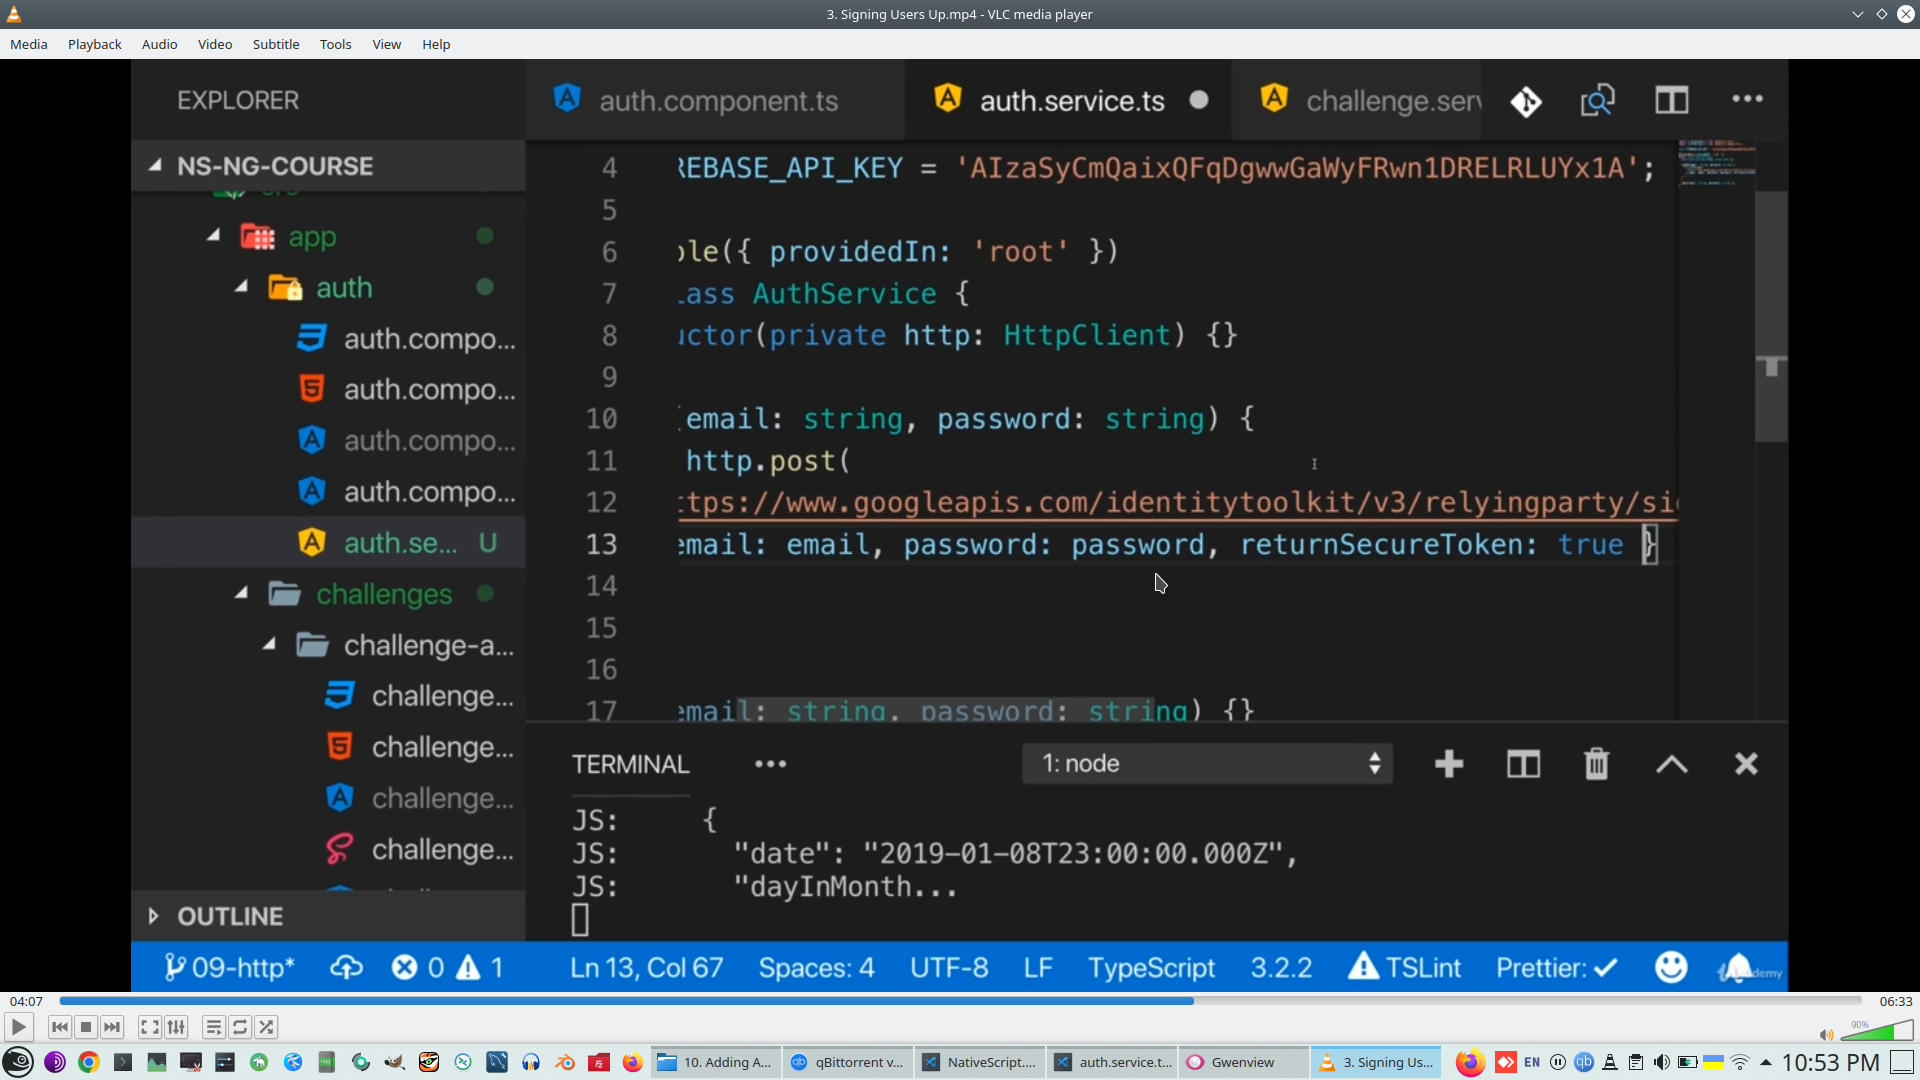Switch to qBittorrent taskbar window
1920x1080 pixels.
tap(848, 1062)
